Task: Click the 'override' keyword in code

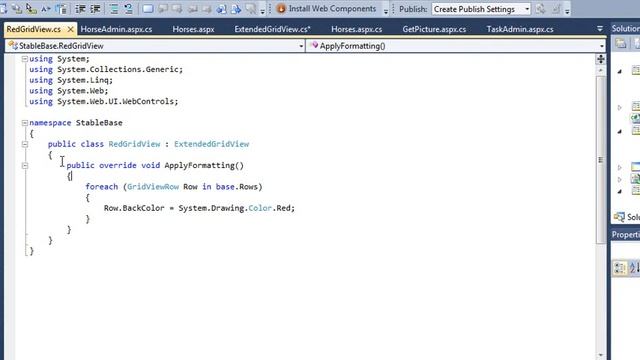Action: [x=118, y=165]
